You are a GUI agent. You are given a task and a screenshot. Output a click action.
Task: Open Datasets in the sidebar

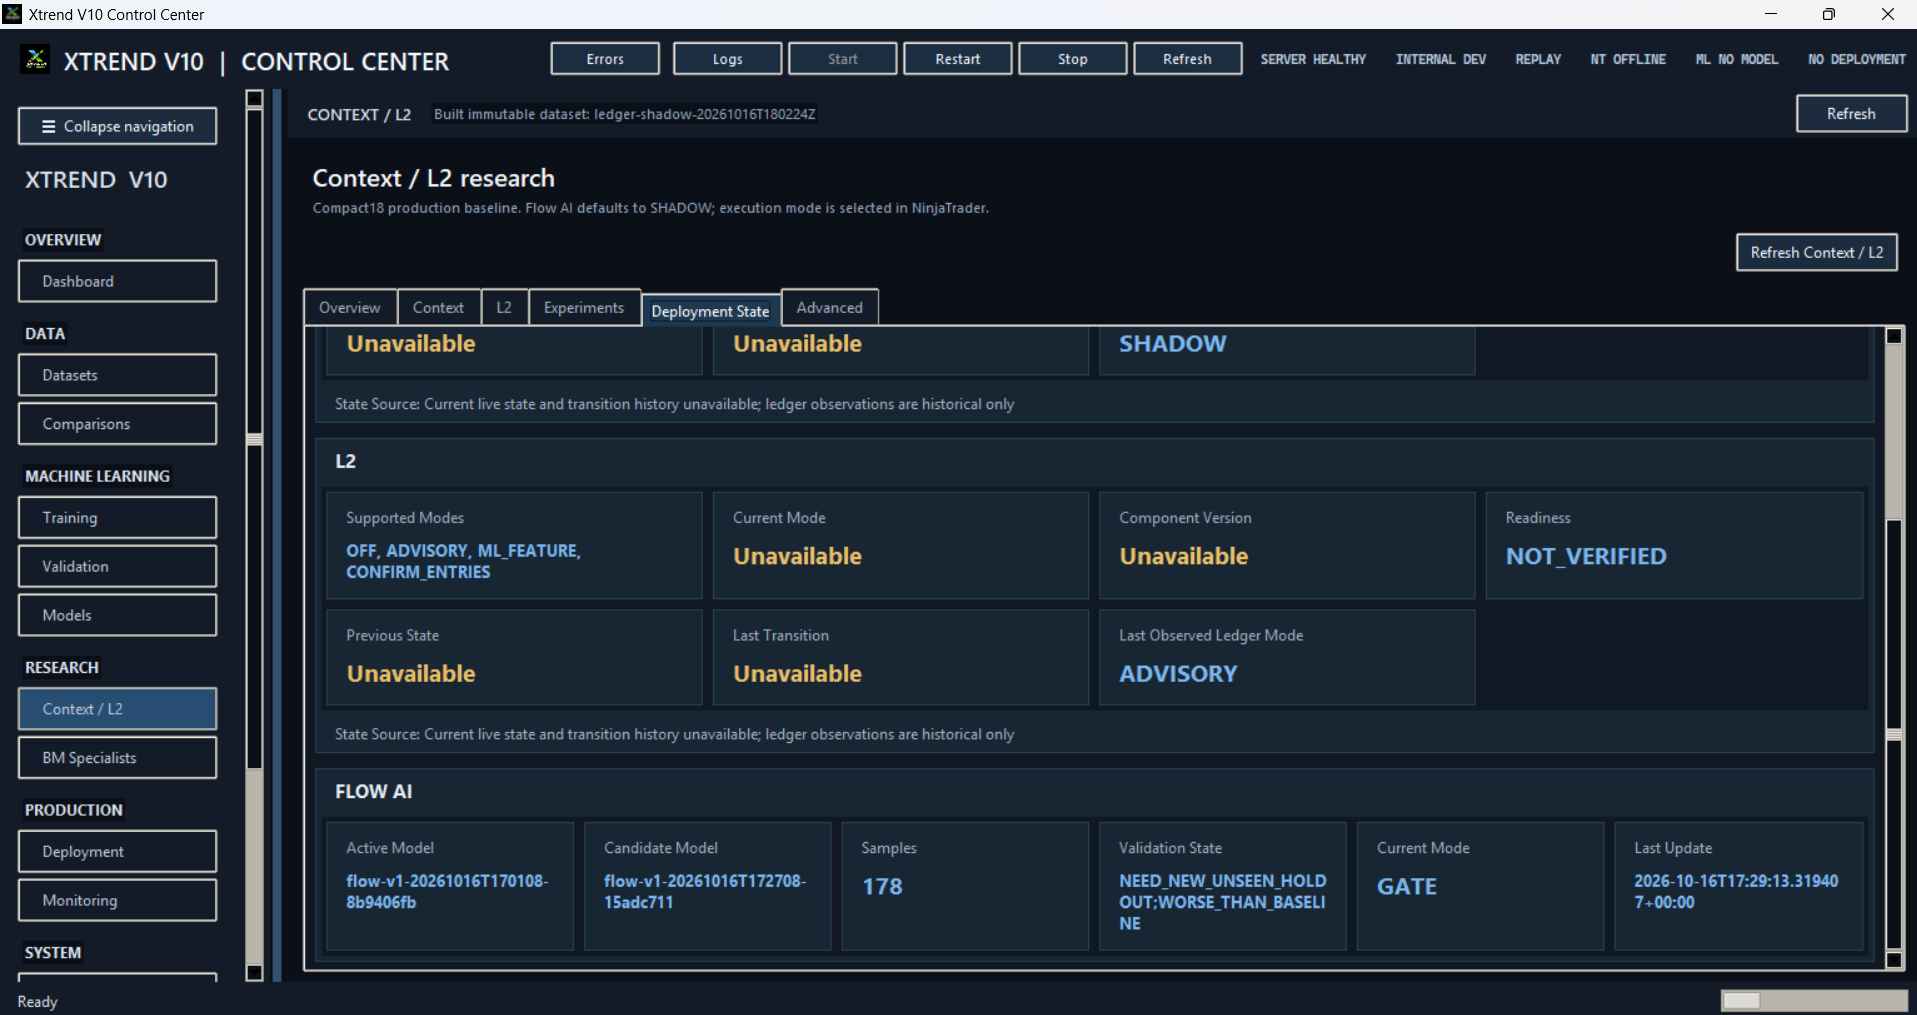click(x=117, y=375)
